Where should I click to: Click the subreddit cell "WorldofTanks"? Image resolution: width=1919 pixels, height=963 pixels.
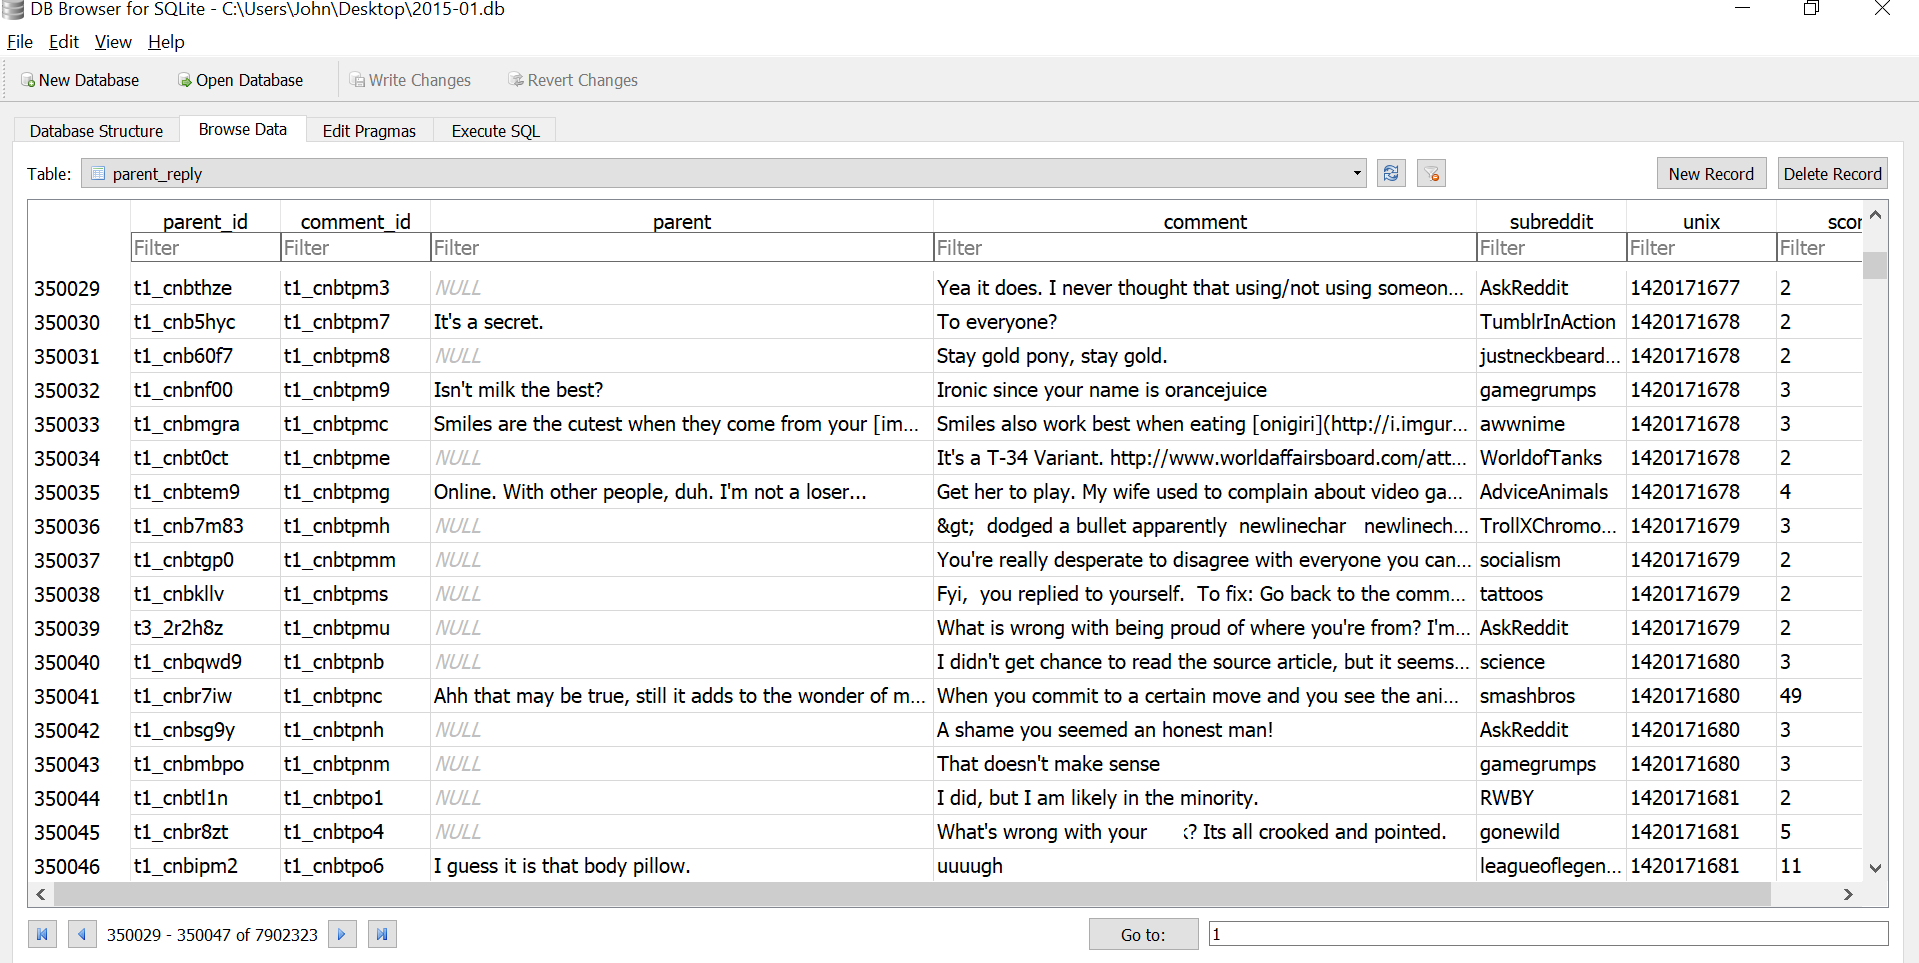(x=1552, y=458)
